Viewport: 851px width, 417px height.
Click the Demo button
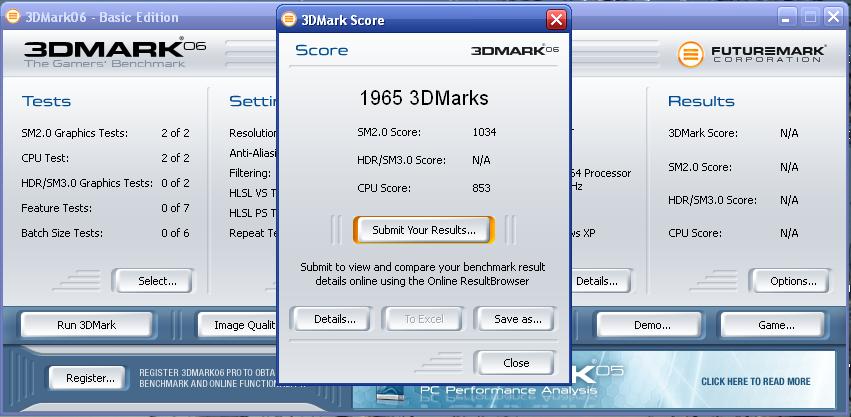coord(652,325)
